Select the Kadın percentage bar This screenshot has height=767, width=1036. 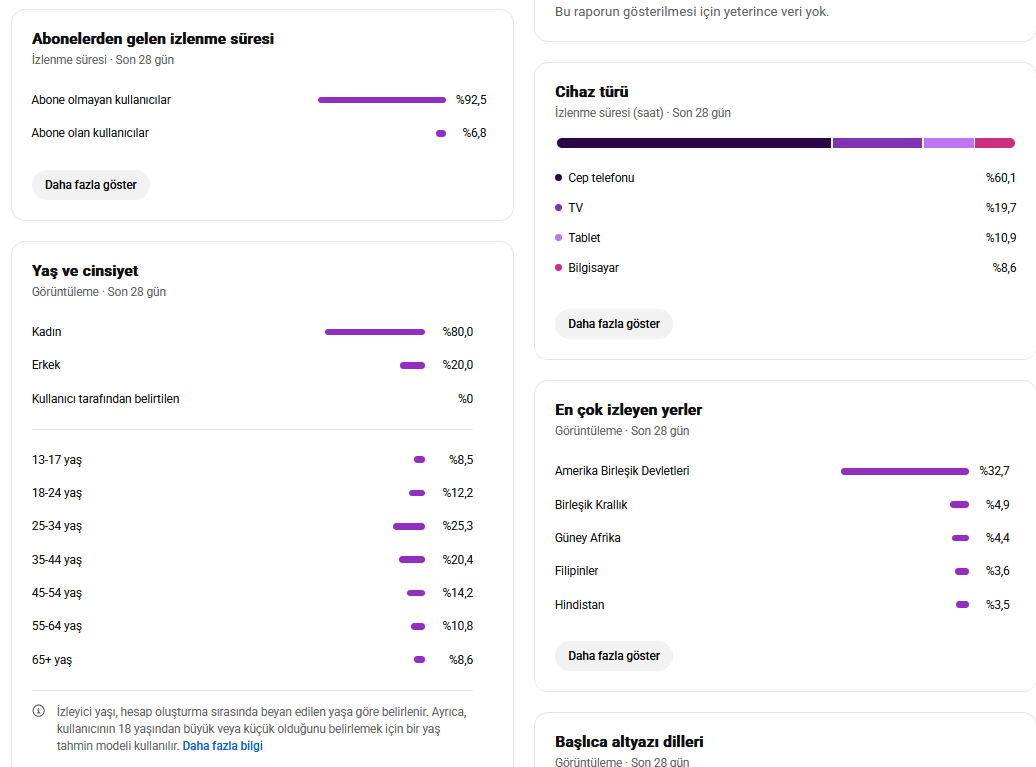coord(375,332)
